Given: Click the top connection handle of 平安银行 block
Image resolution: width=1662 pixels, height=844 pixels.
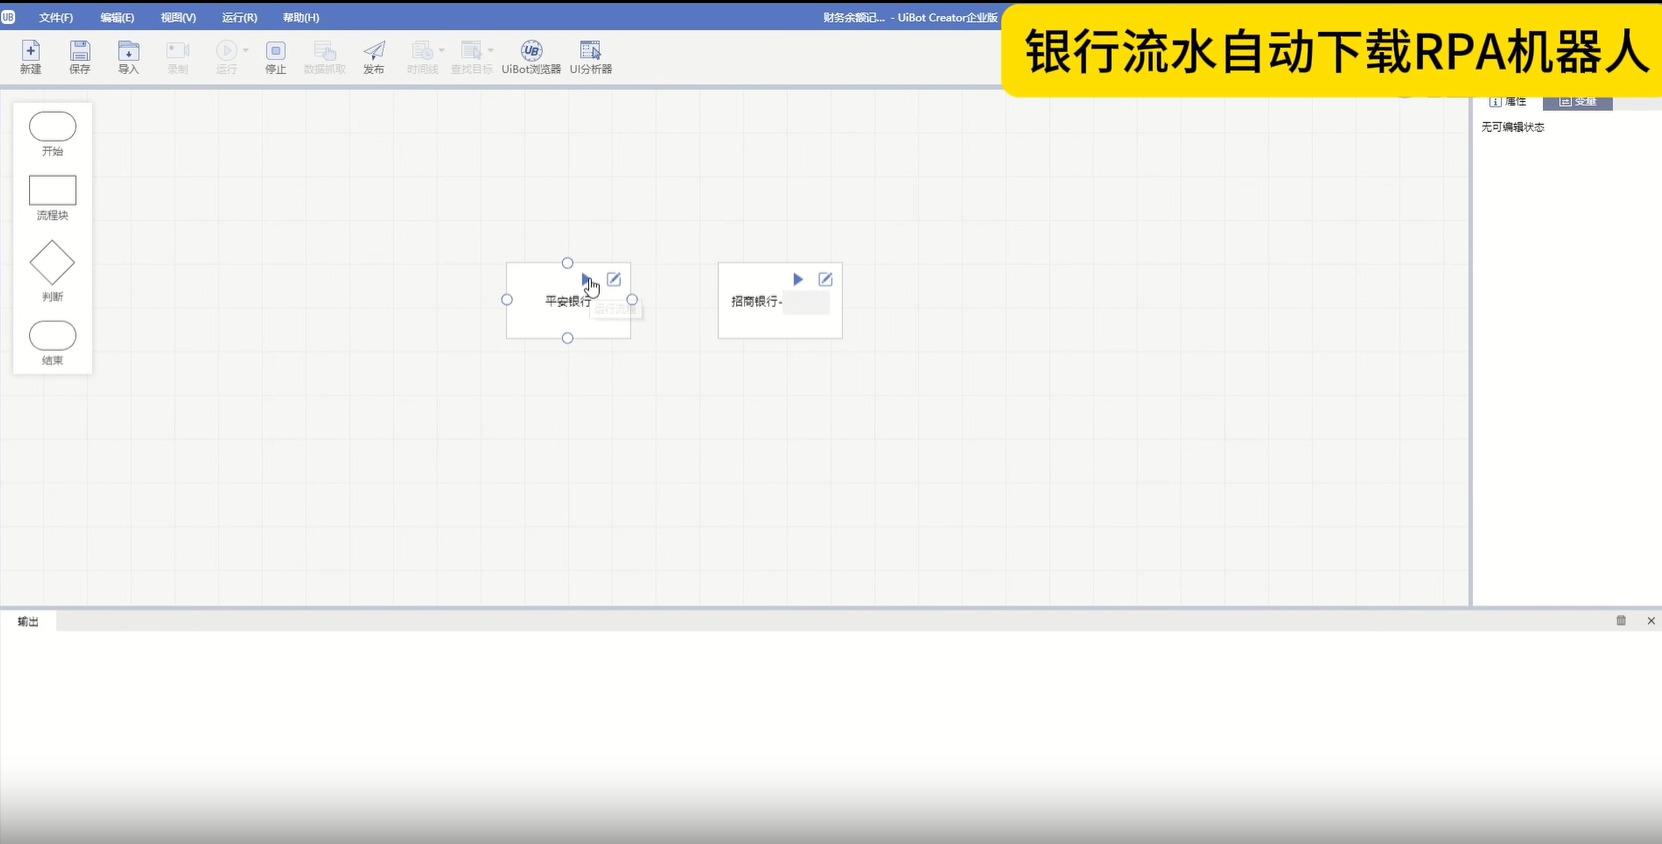Looking at the screenshot, I should point(568,263).
